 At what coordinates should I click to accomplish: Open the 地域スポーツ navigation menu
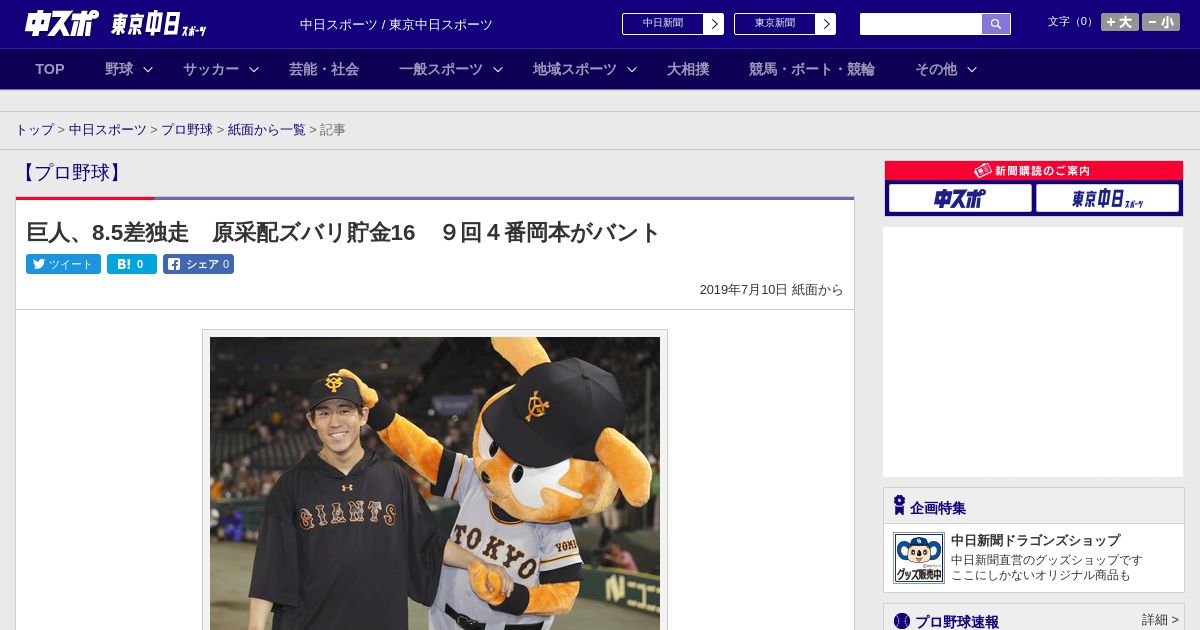tap(575, 69)
